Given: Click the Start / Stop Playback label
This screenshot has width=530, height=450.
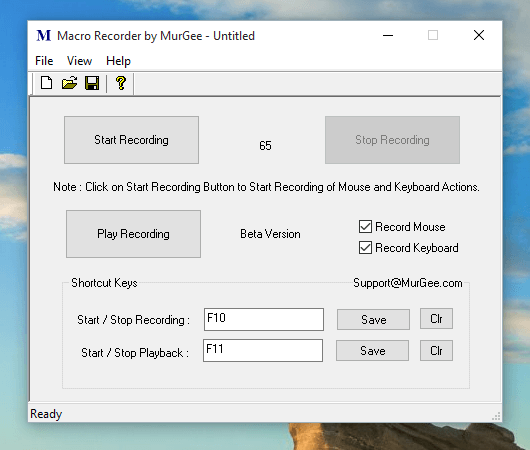Looking at the screenshot, I should 135,353.
